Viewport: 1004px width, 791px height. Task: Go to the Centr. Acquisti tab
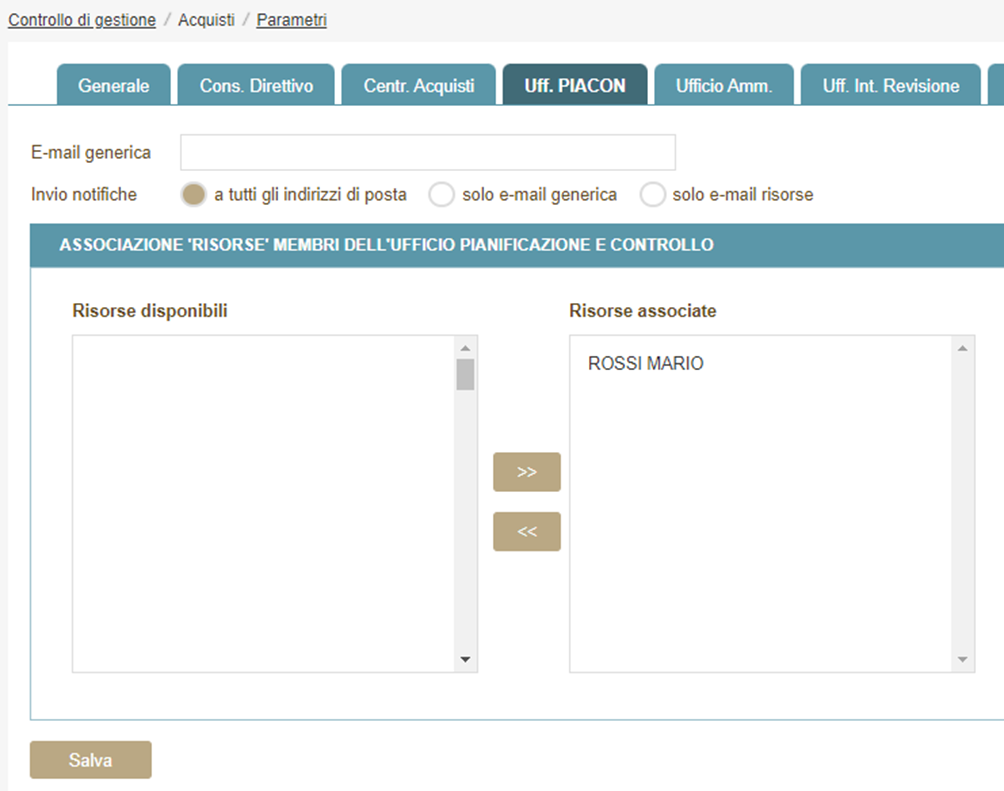coord(419,86)
